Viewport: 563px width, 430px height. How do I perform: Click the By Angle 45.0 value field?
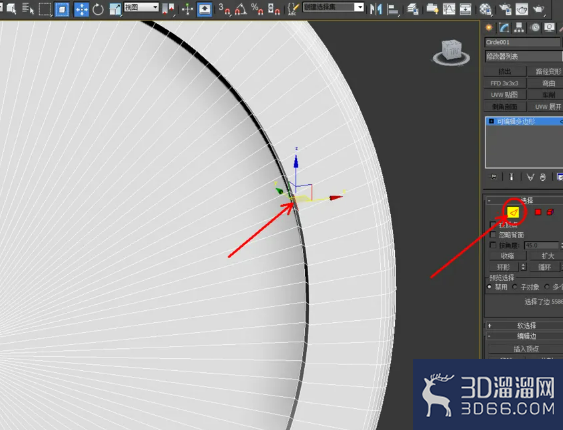[541, 246]
